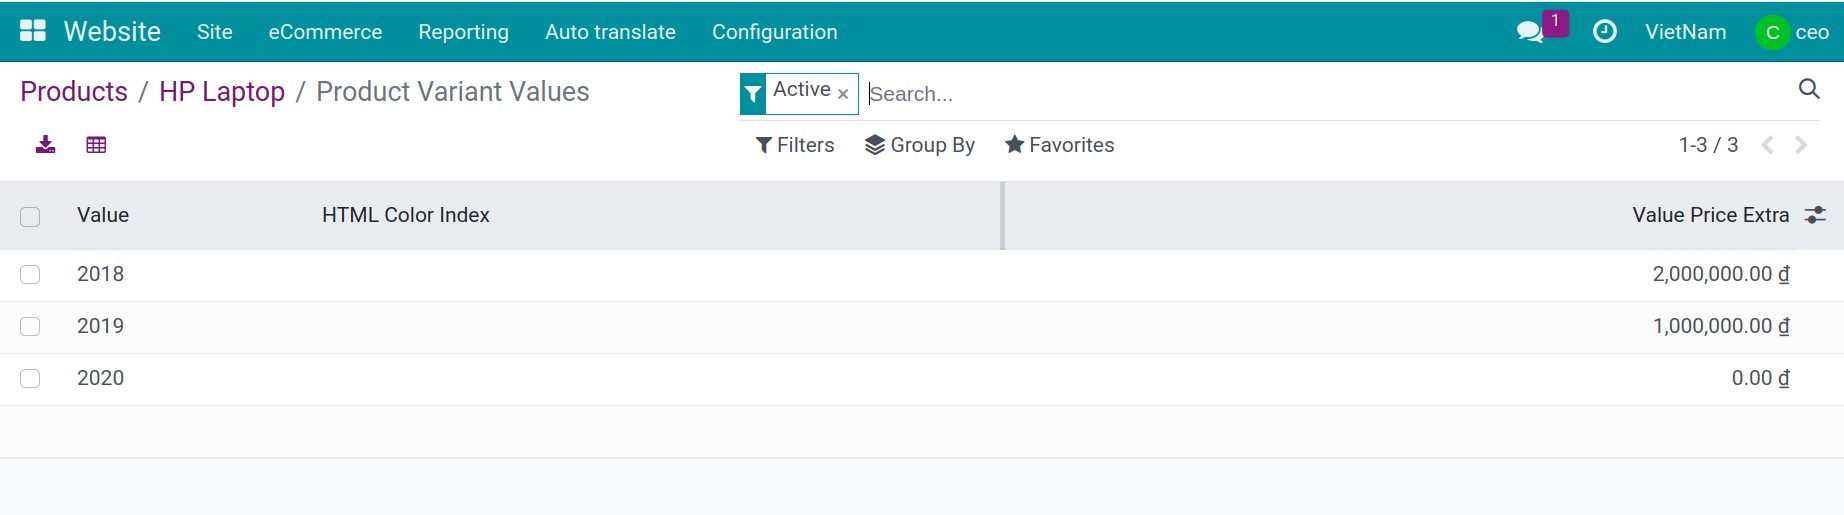
Task: Select the 2020 row checkbox
Action: (30, 378)
